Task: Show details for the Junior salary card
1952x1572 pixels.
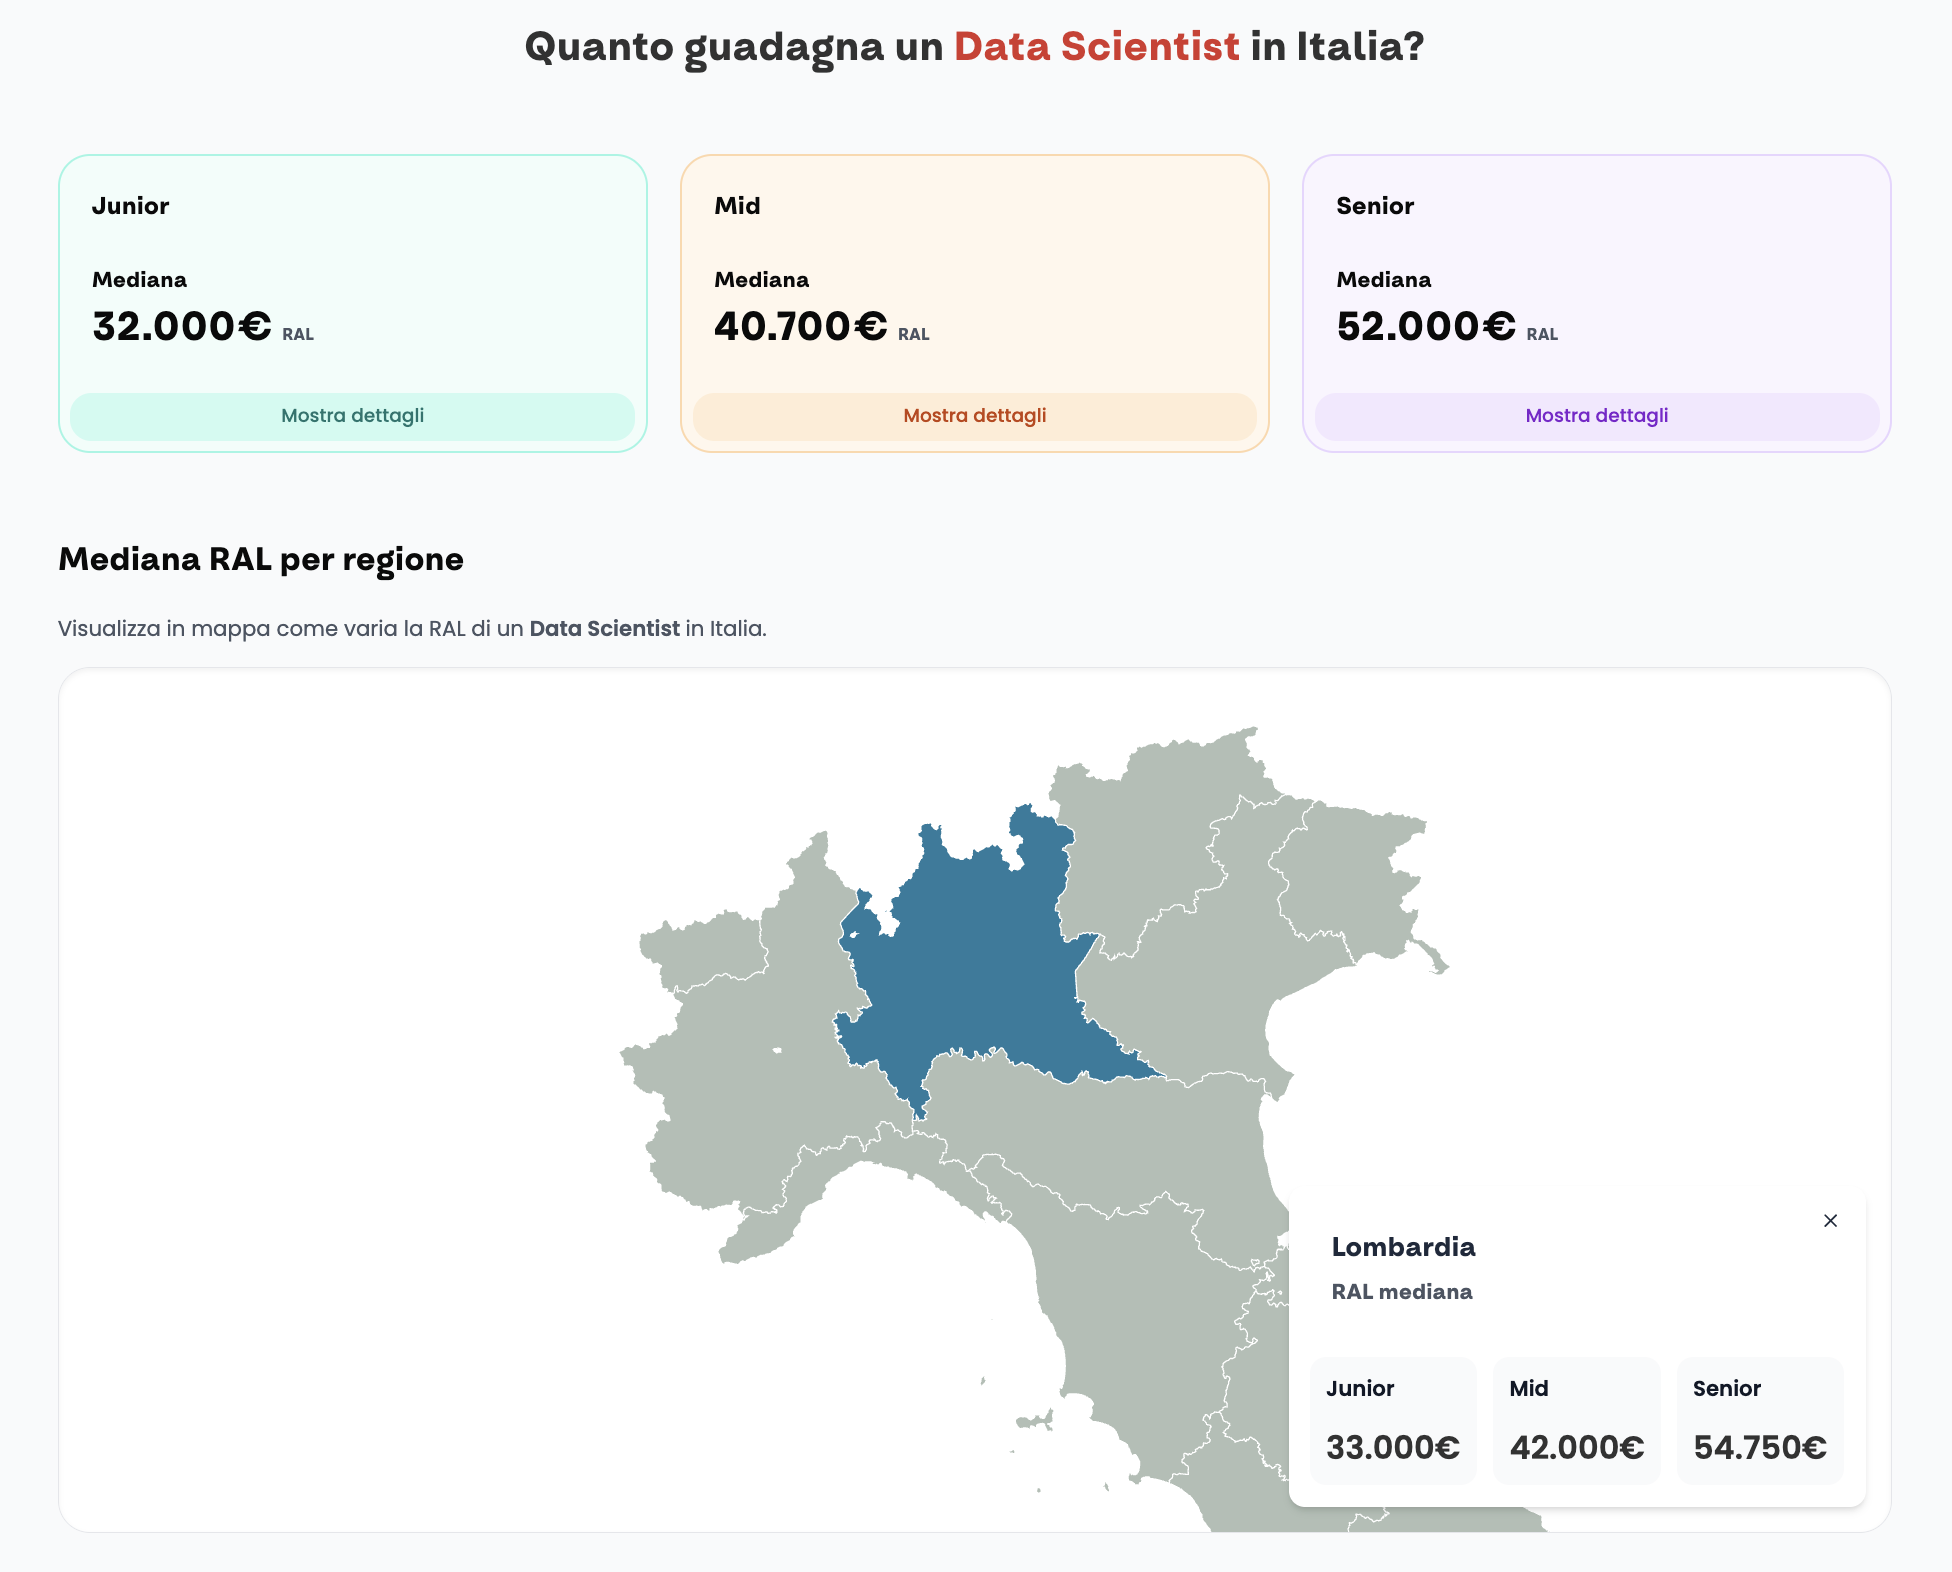Action: point(352,416)
